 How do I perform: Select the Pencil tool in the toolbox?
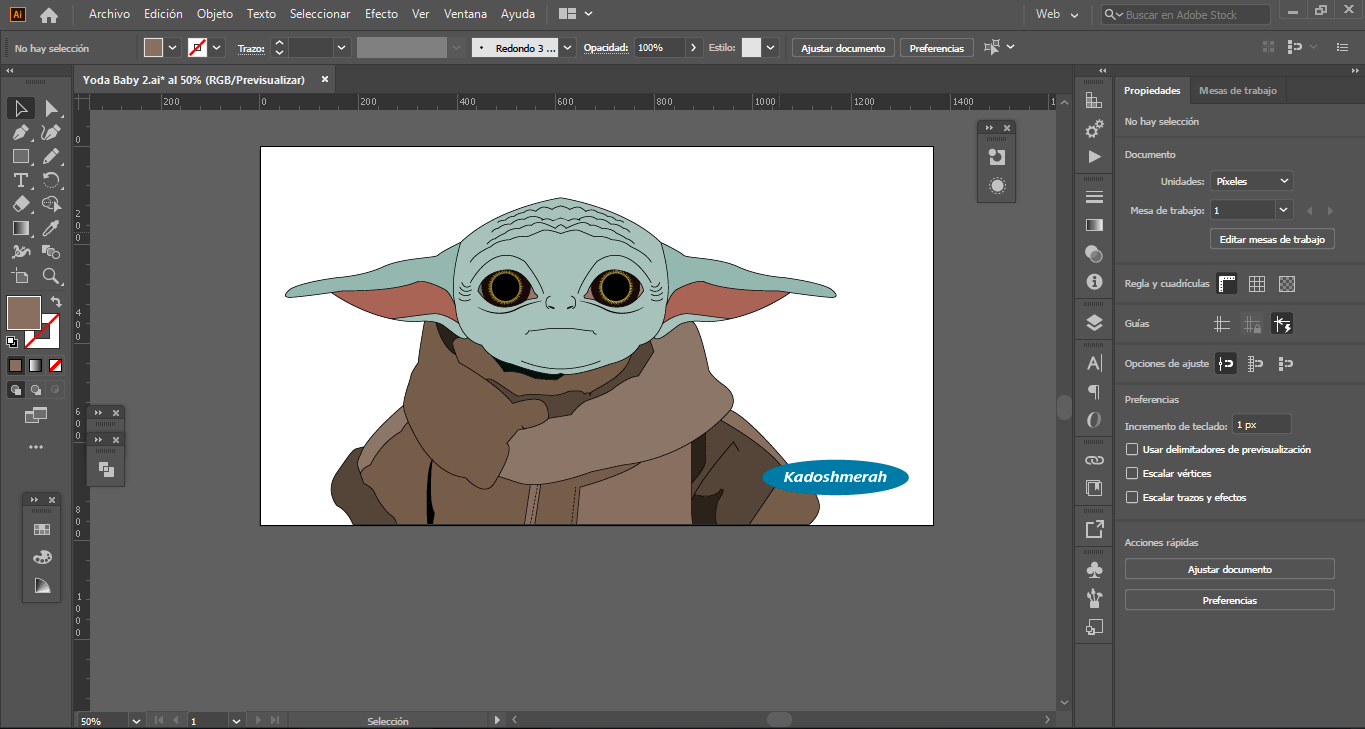[51, 156]
